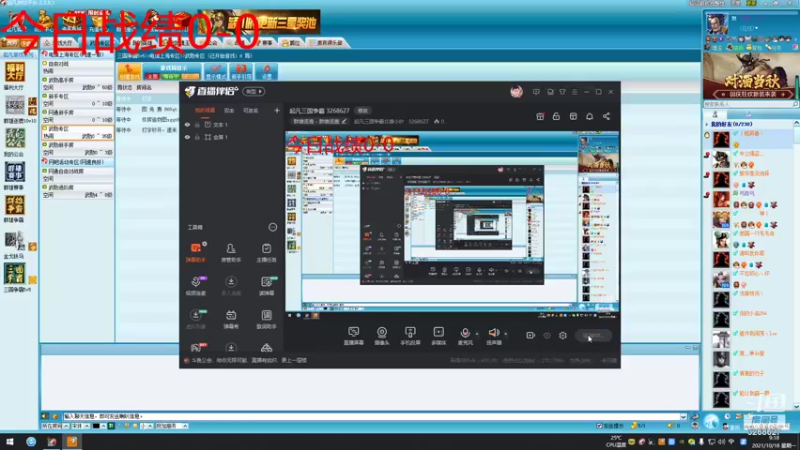This screenshot has width=800, height=450.
Task: Open 福利大厅 in the game platform sidebar
Action: point(14,75)
